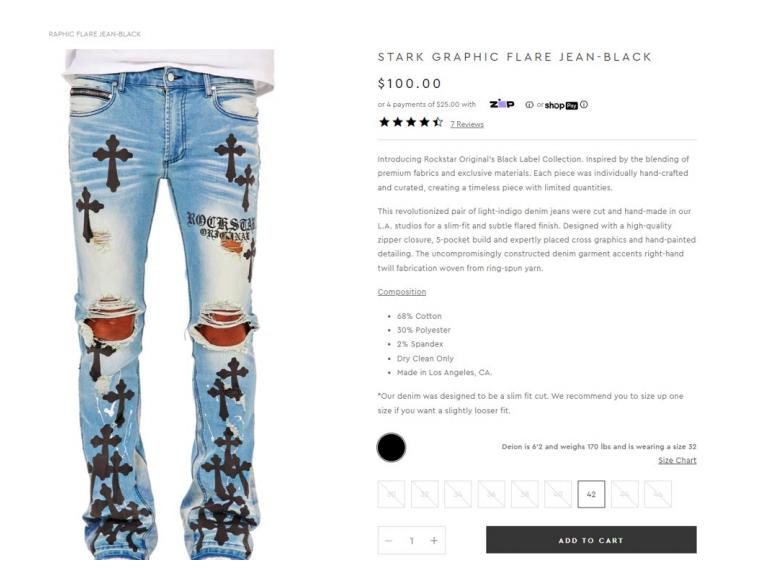Open the 7 Reviews link
This screenshot has width=776, height=570.
tap(467, 124)
